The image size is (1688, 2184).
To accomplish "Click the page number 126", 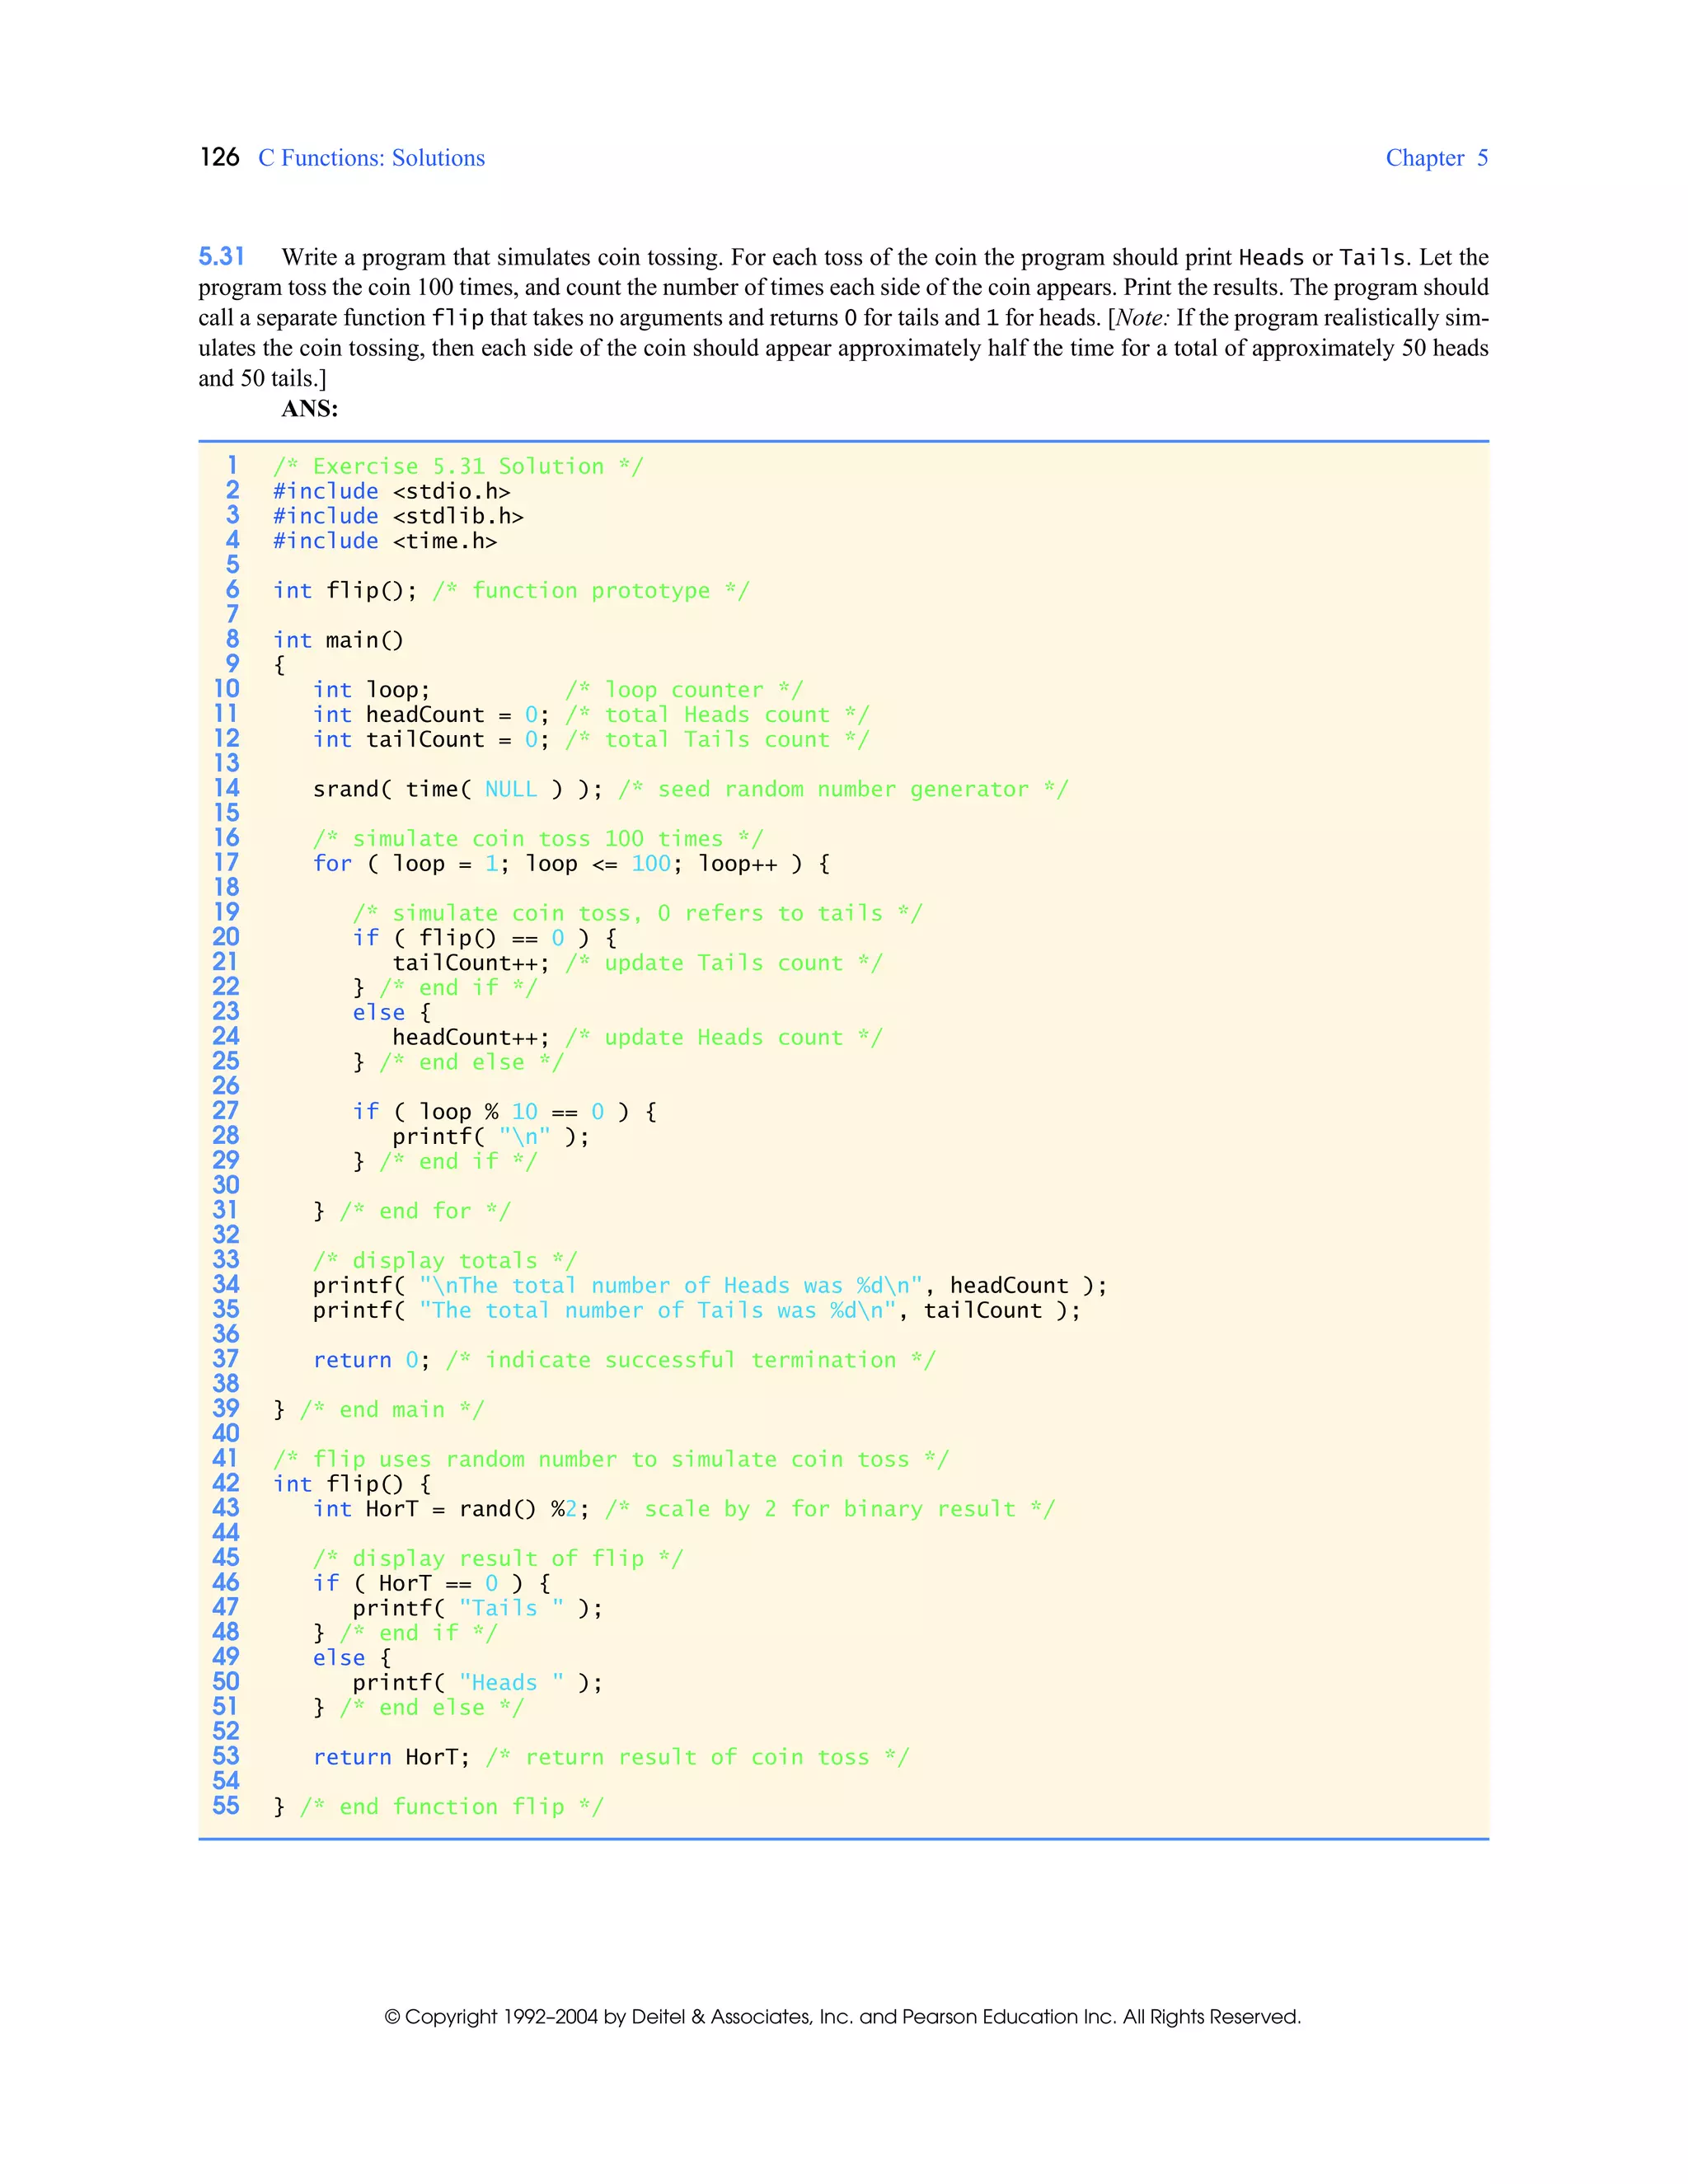I will pos(219,158).
